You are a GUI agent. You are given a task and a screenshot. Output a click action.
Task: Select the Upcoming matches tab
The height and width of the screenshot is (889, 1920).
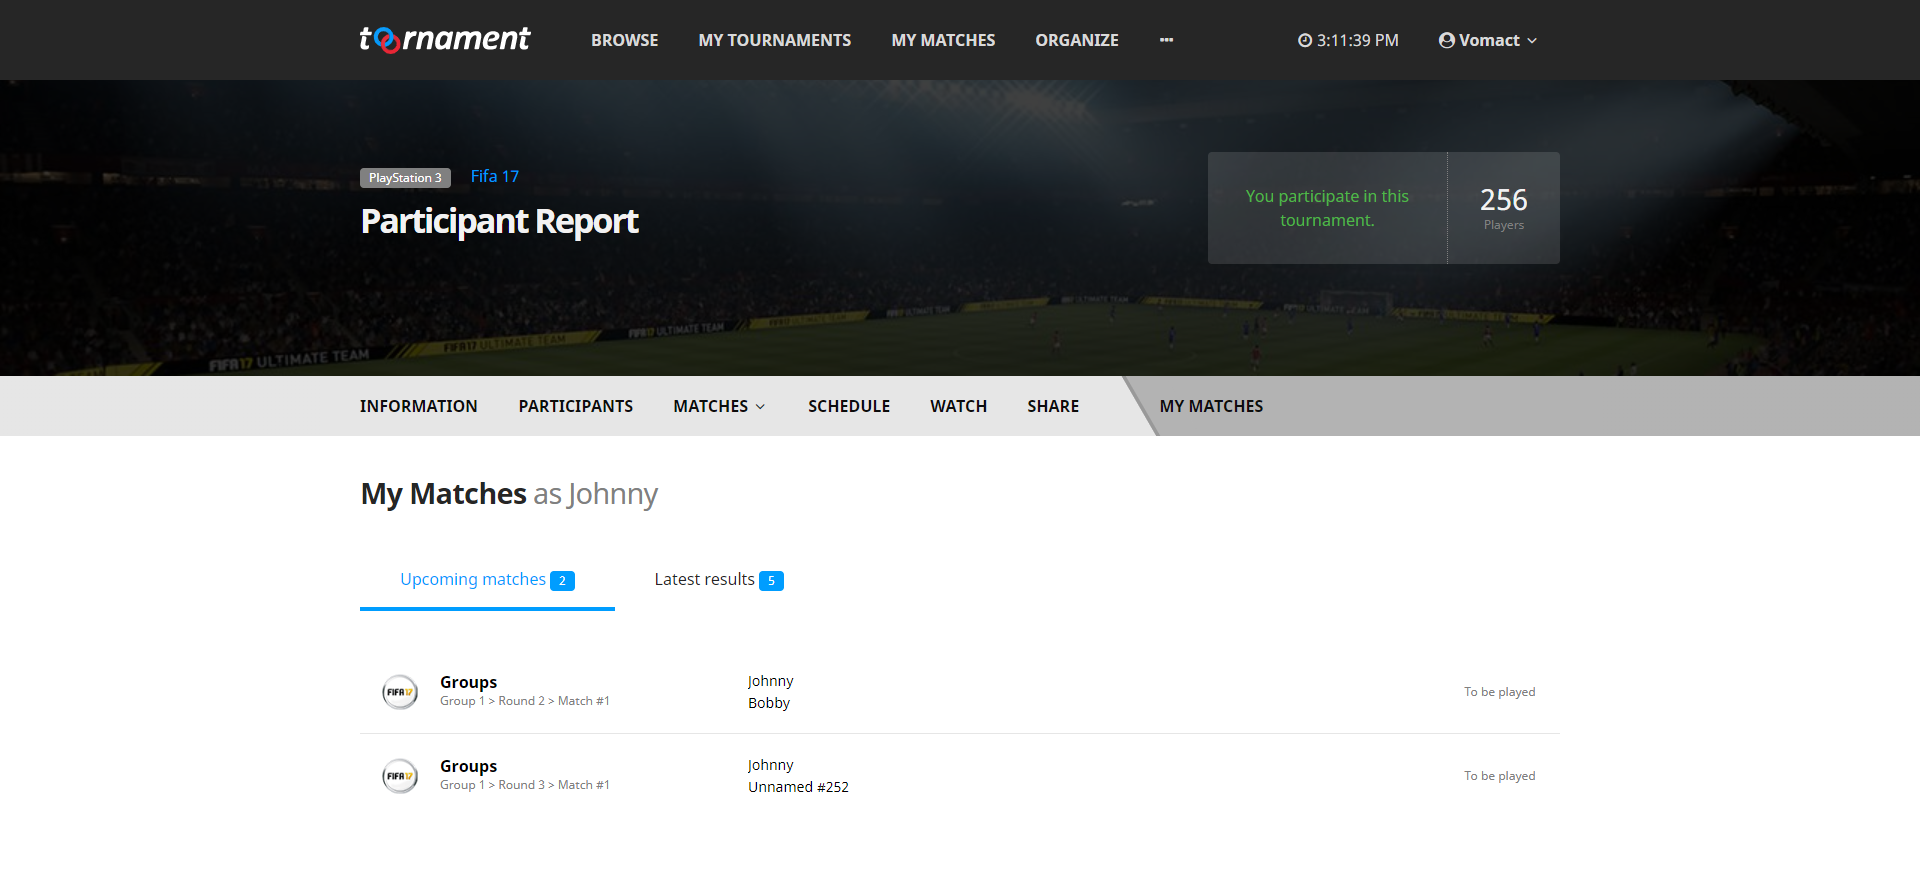pos(487,580)
